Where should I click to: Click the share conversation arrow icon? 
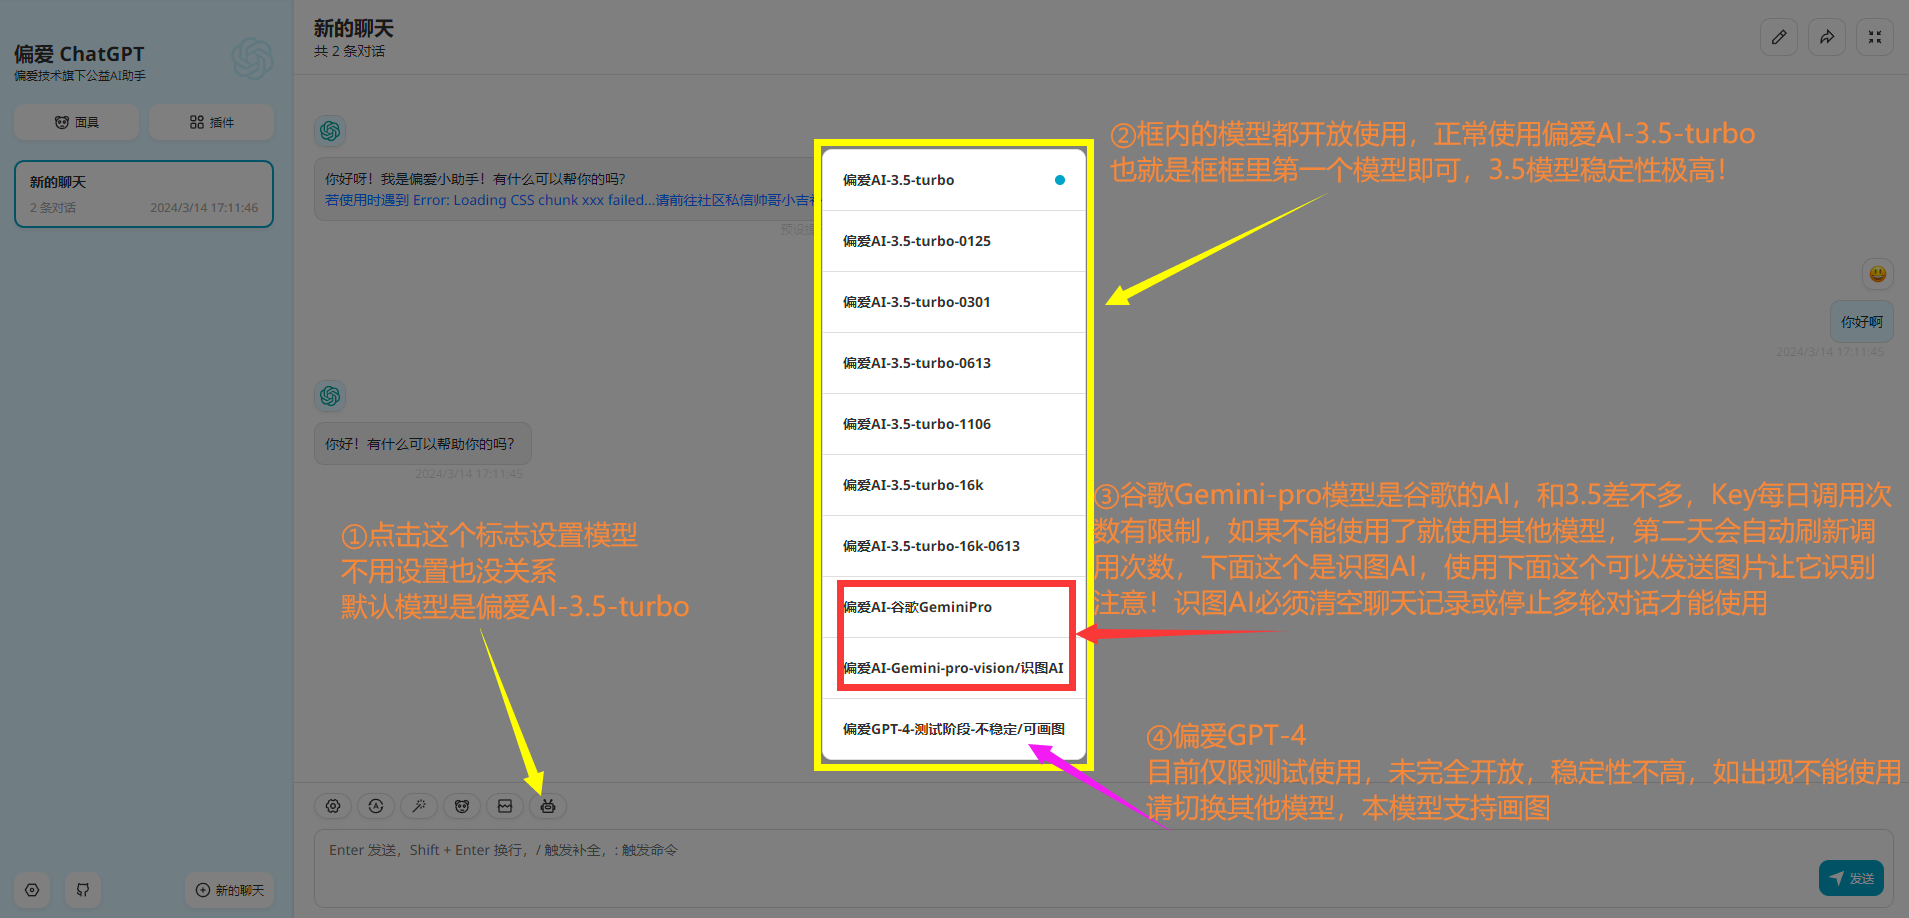coord(1826,37)
